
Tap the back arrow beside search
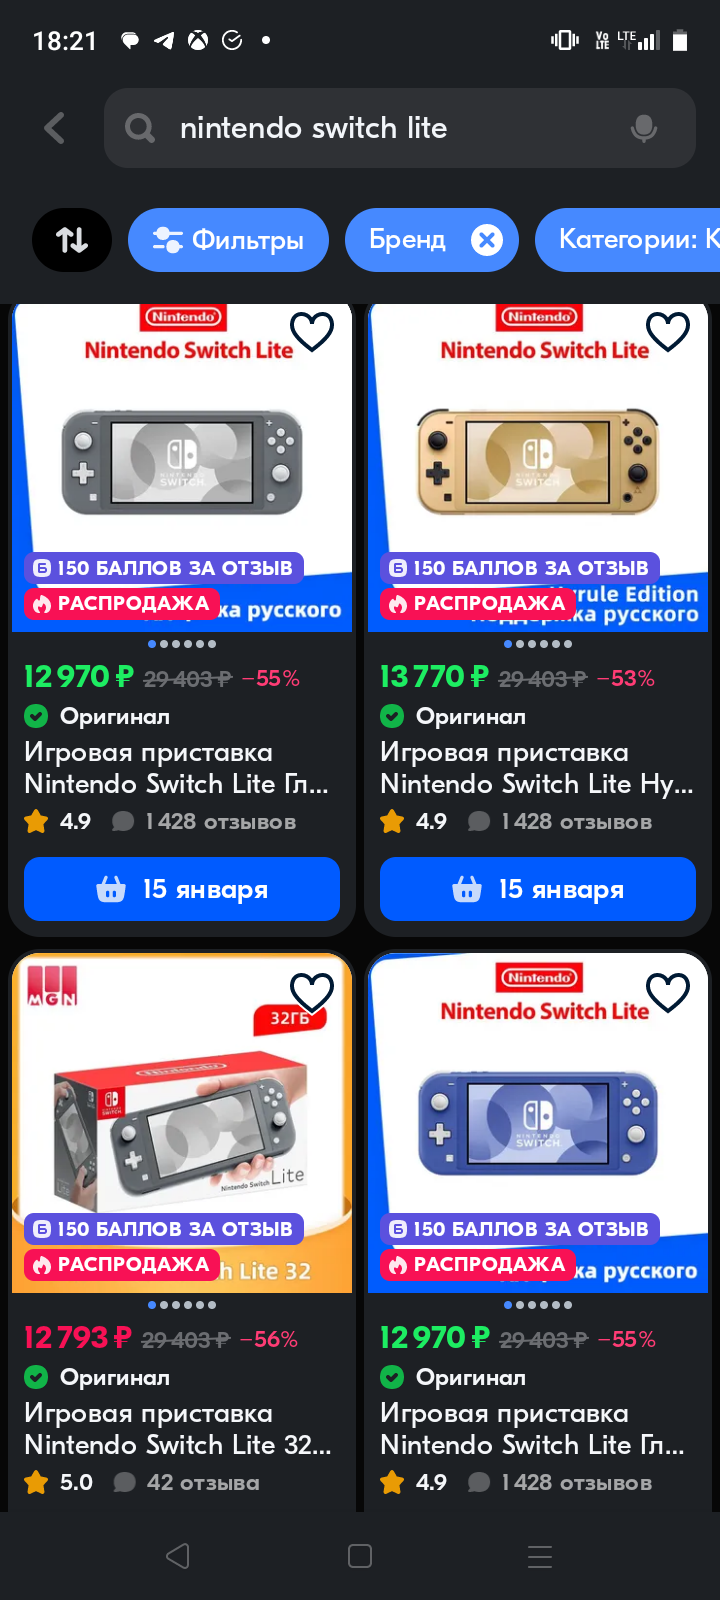[x=55, y=128]
